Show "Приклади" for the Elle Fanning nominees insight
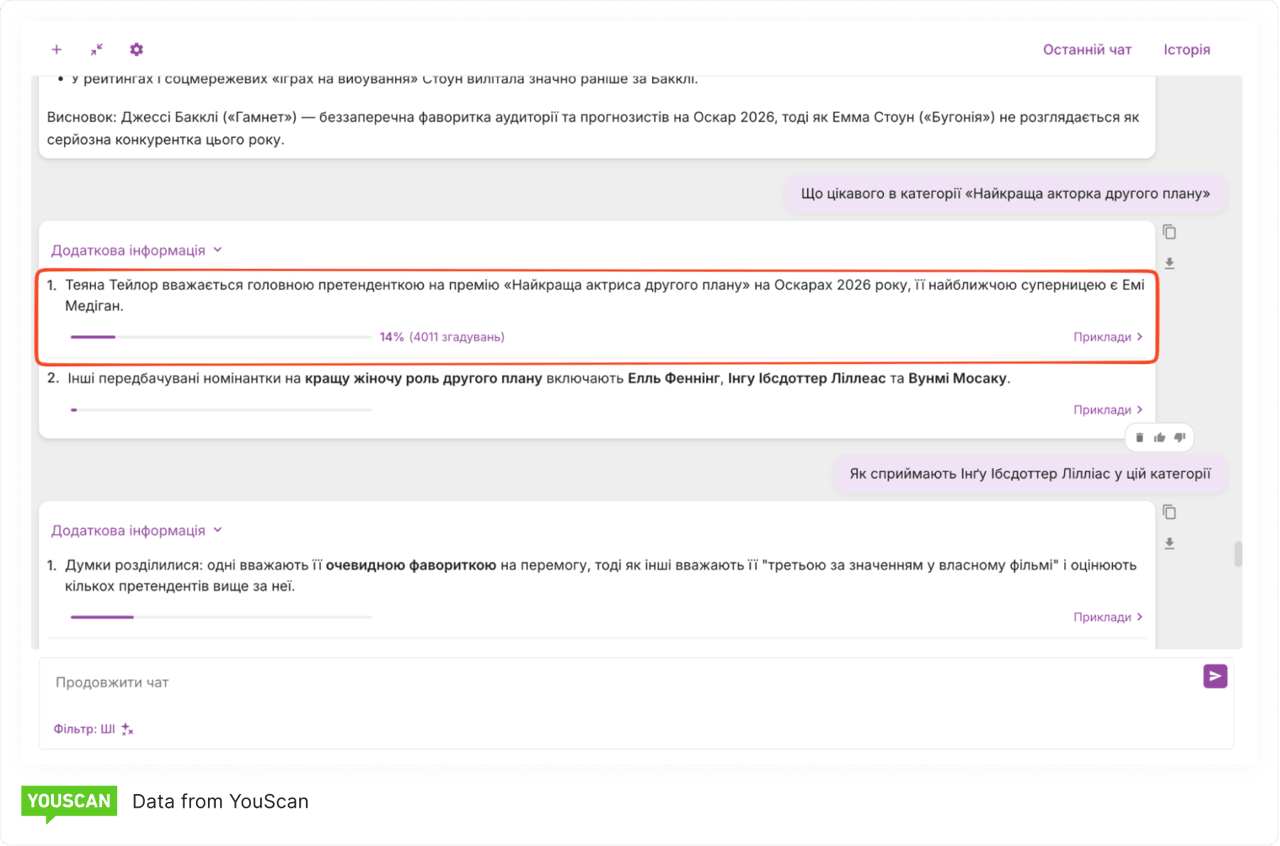 (1107, 410)
